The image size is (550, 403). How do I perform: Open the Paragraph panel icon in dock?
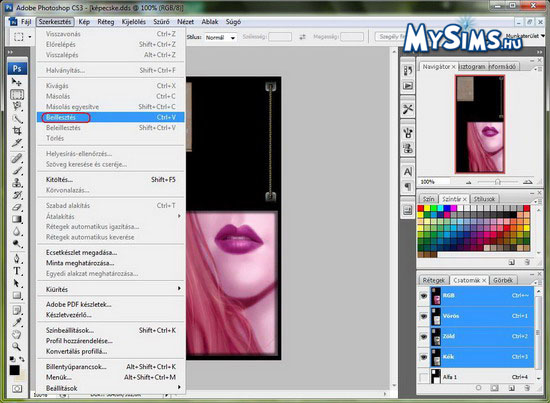pos(408,186)
